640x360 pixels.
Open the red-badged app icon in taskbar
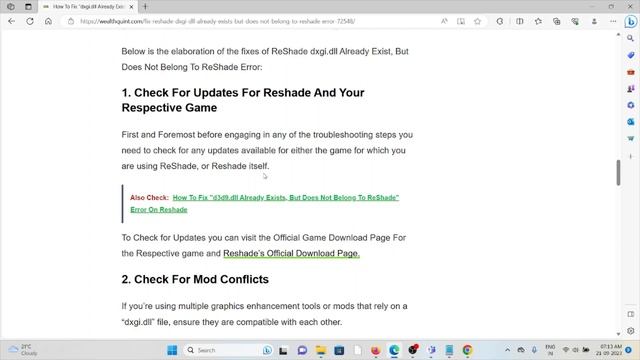(413, 350)
